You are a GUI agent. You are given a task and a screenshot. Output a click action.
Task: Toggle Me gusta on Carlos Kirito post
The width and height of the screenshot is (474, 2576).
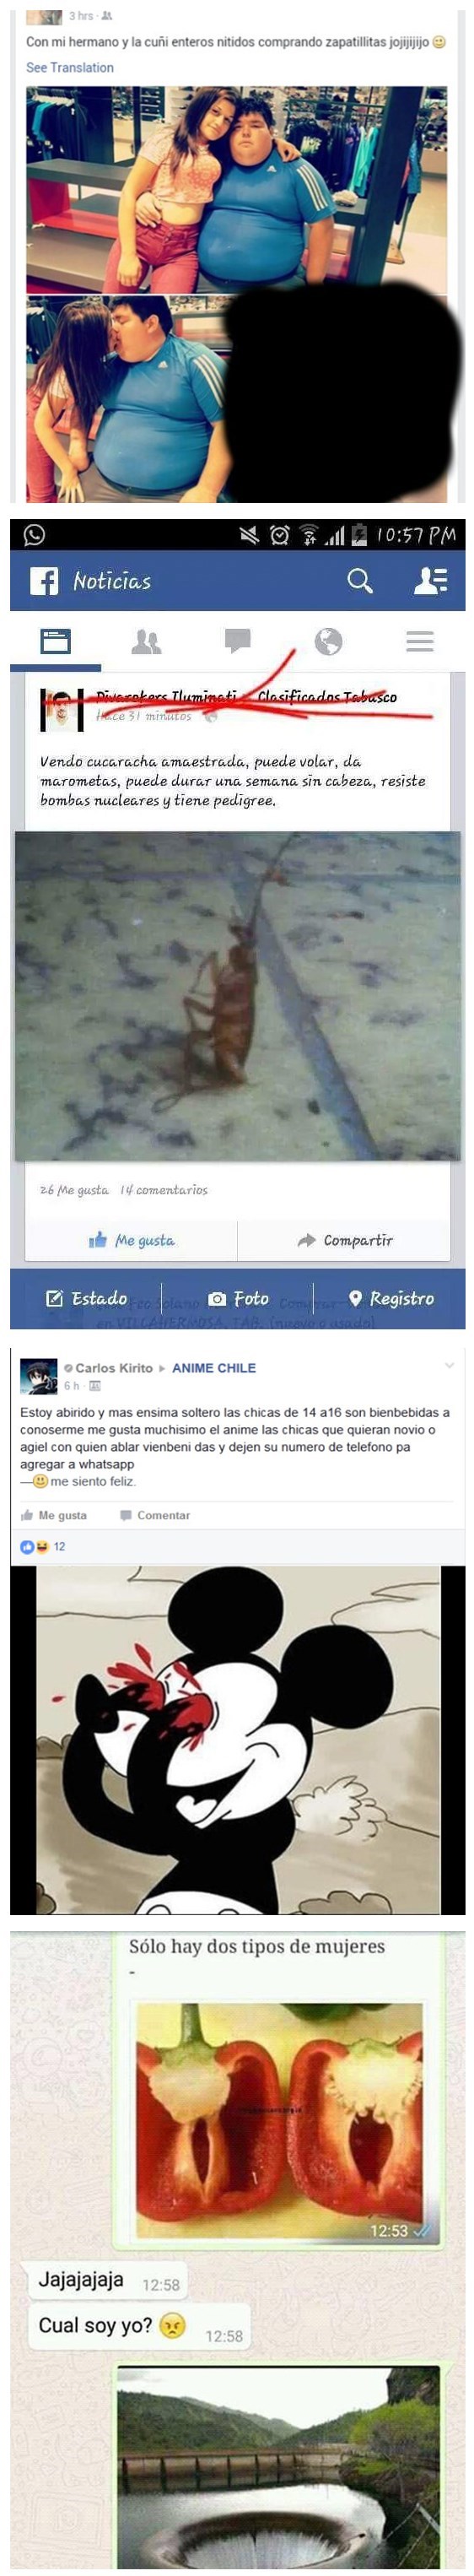click(53, 1515)
